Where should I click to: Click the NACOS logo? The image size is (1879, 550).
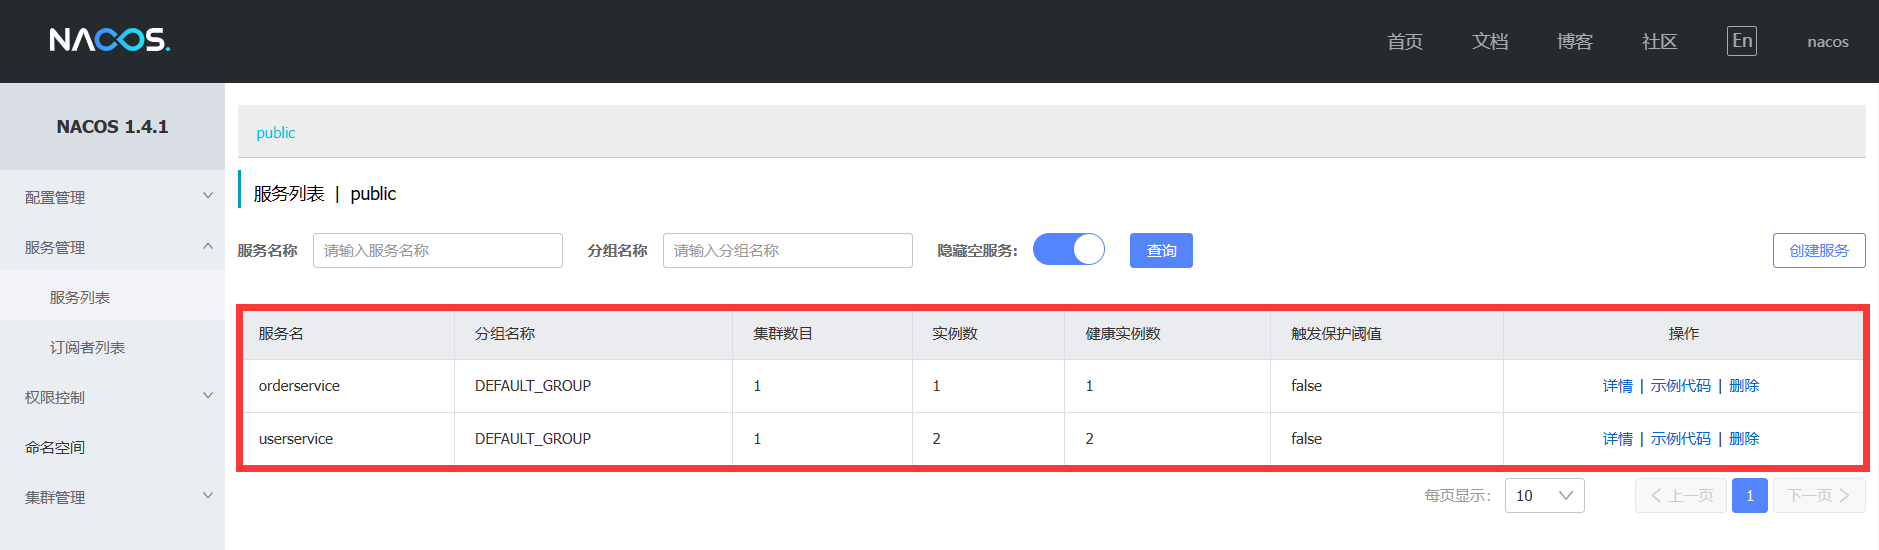pos(109,40)
